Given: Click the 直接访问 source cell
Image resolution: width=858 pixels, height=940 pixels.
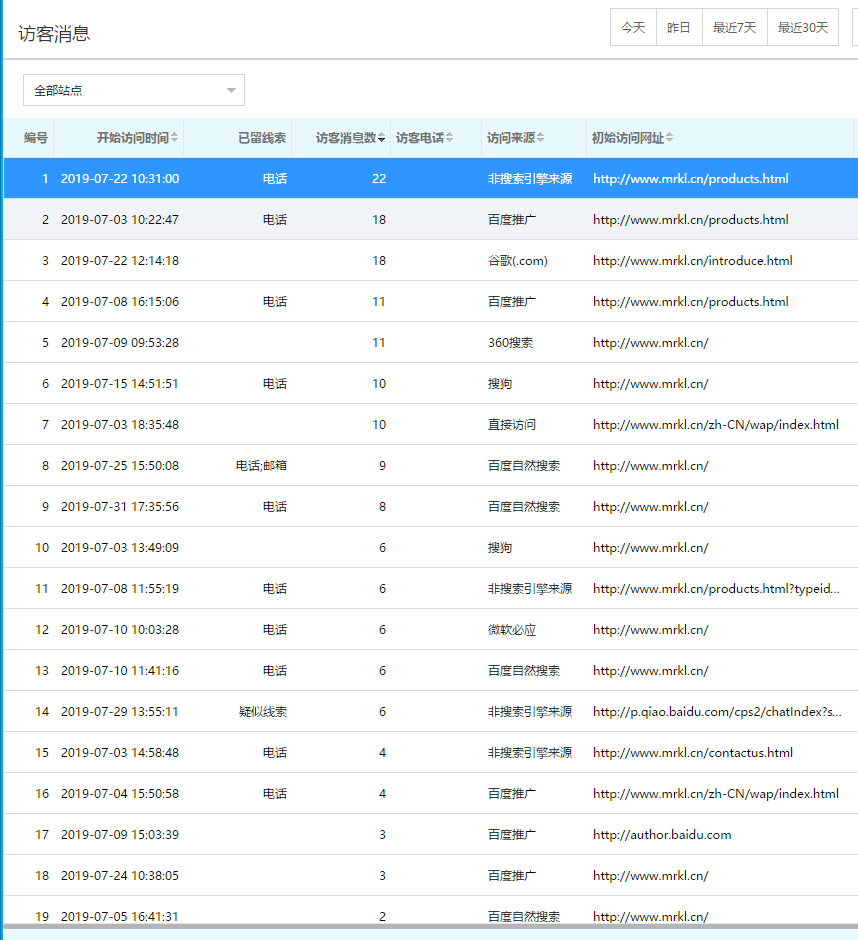Looking at the screenshot, I should [x=511, y=424].
